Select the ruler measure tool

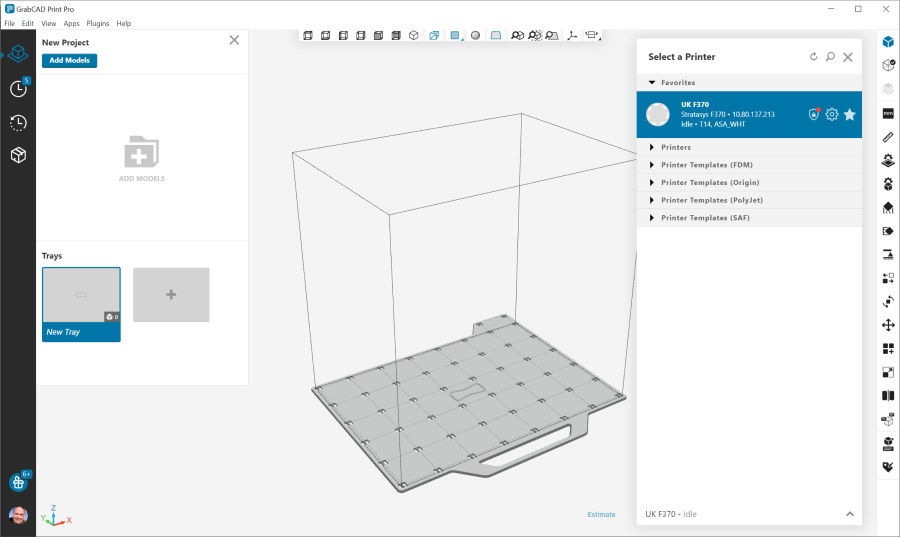(x=888, y=137)
